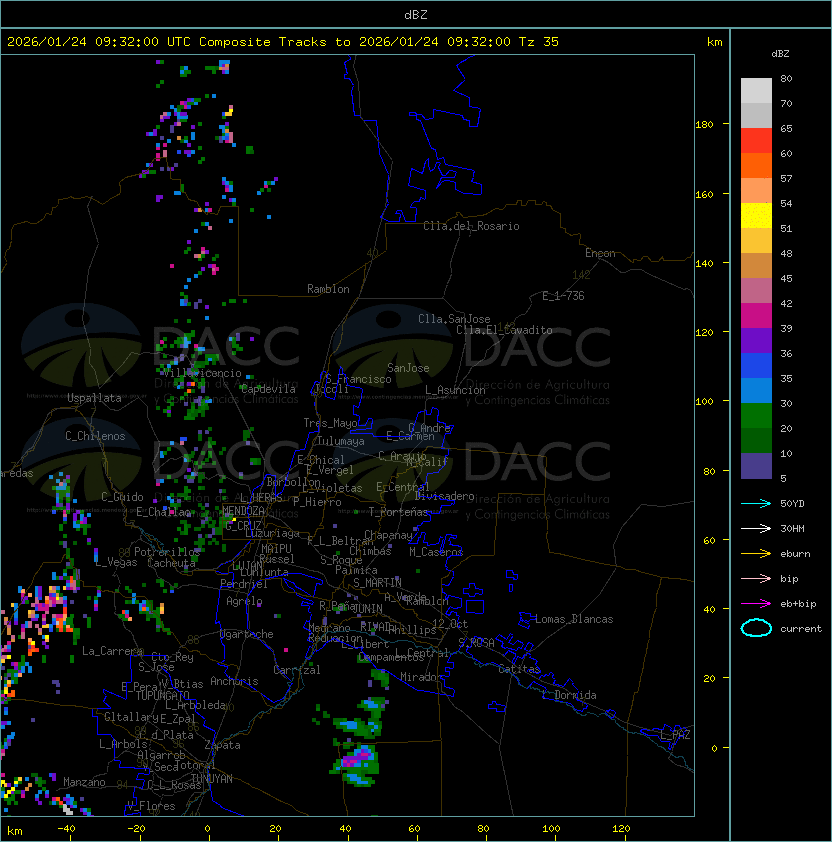Click the 'Carrizal' map label
832x842 pixels.
coord(297,670)
